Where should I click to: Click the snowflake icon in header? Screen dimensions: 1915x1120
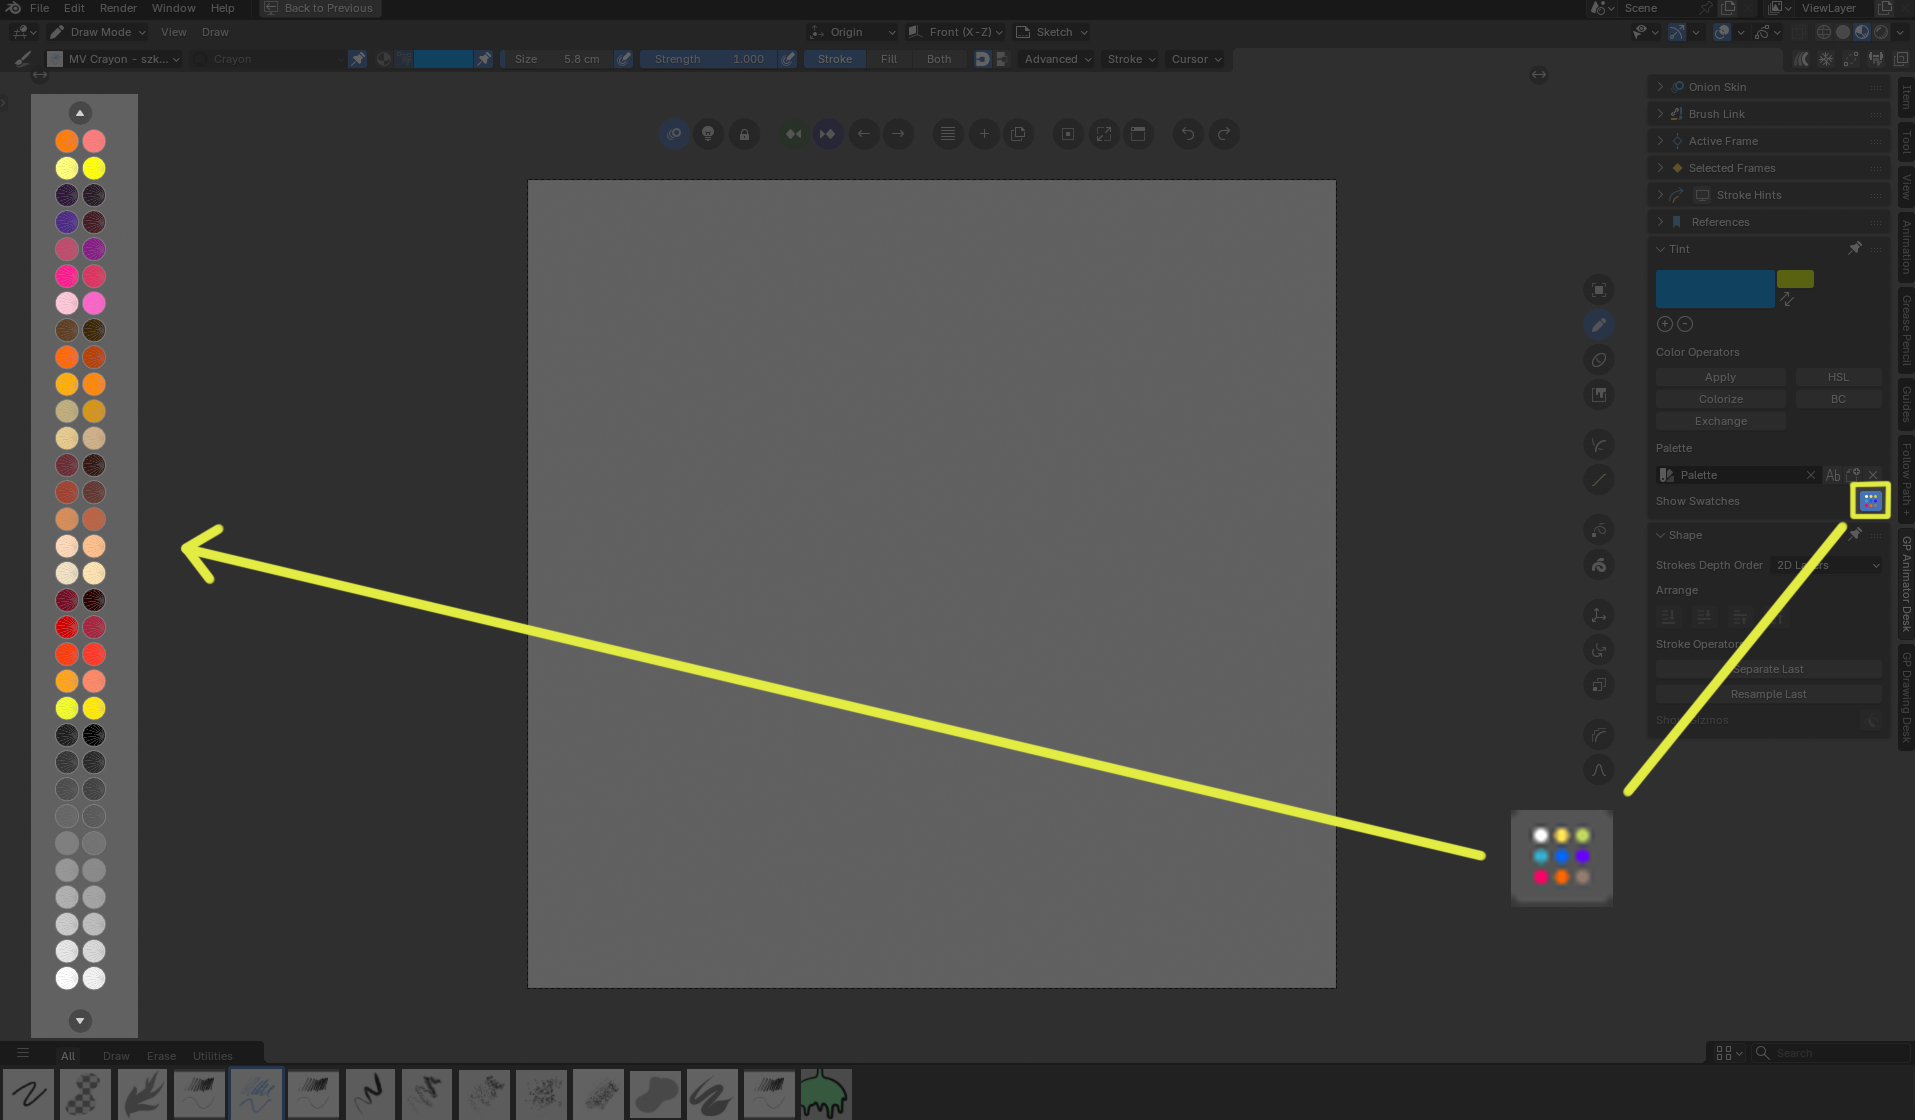pyautogui.click(x=1825, y=59)
